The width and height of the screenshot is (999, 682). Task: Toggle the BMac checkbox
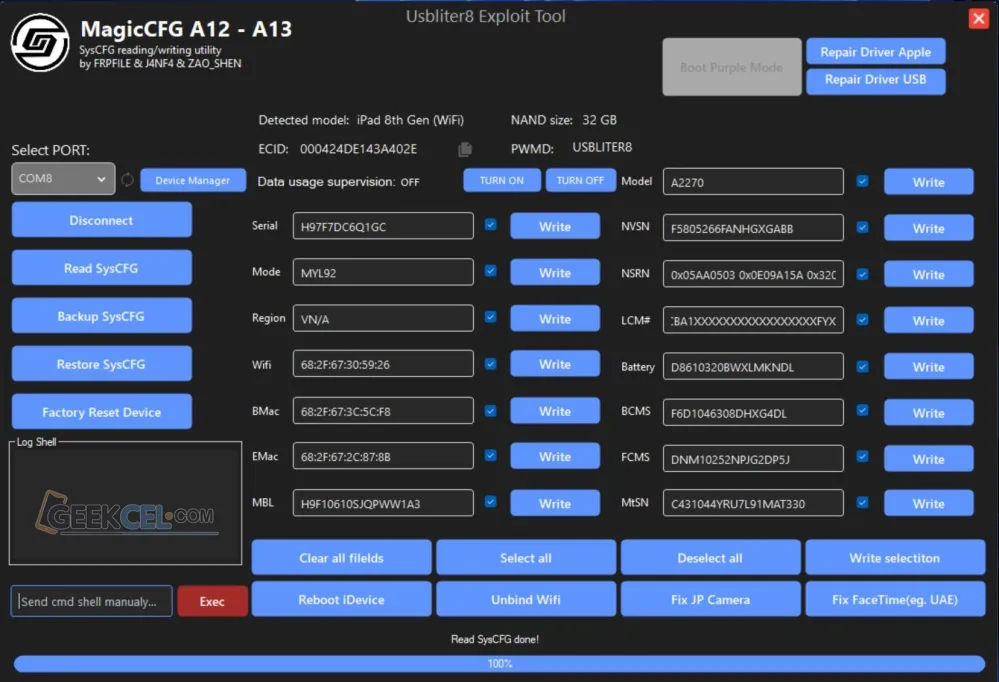(491, 410)
